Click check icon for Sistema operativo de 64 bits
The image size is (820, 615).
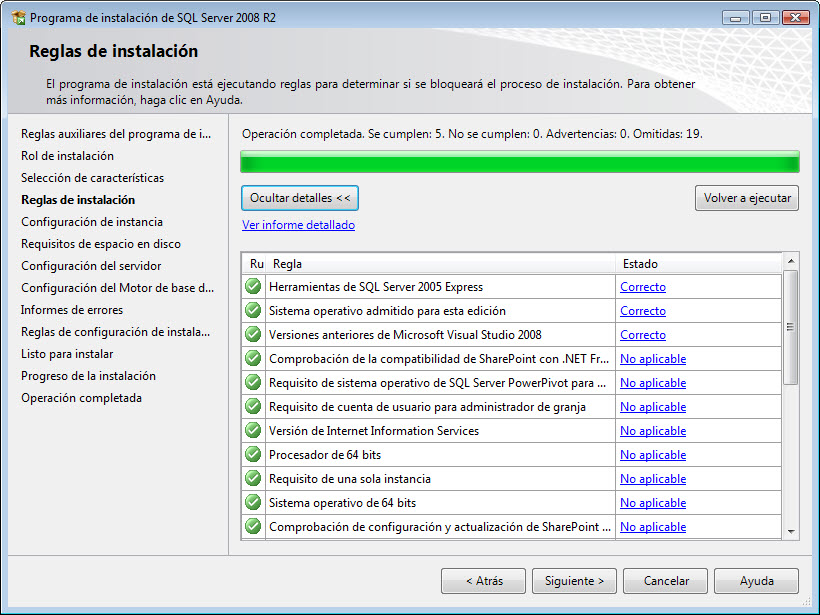253,503
